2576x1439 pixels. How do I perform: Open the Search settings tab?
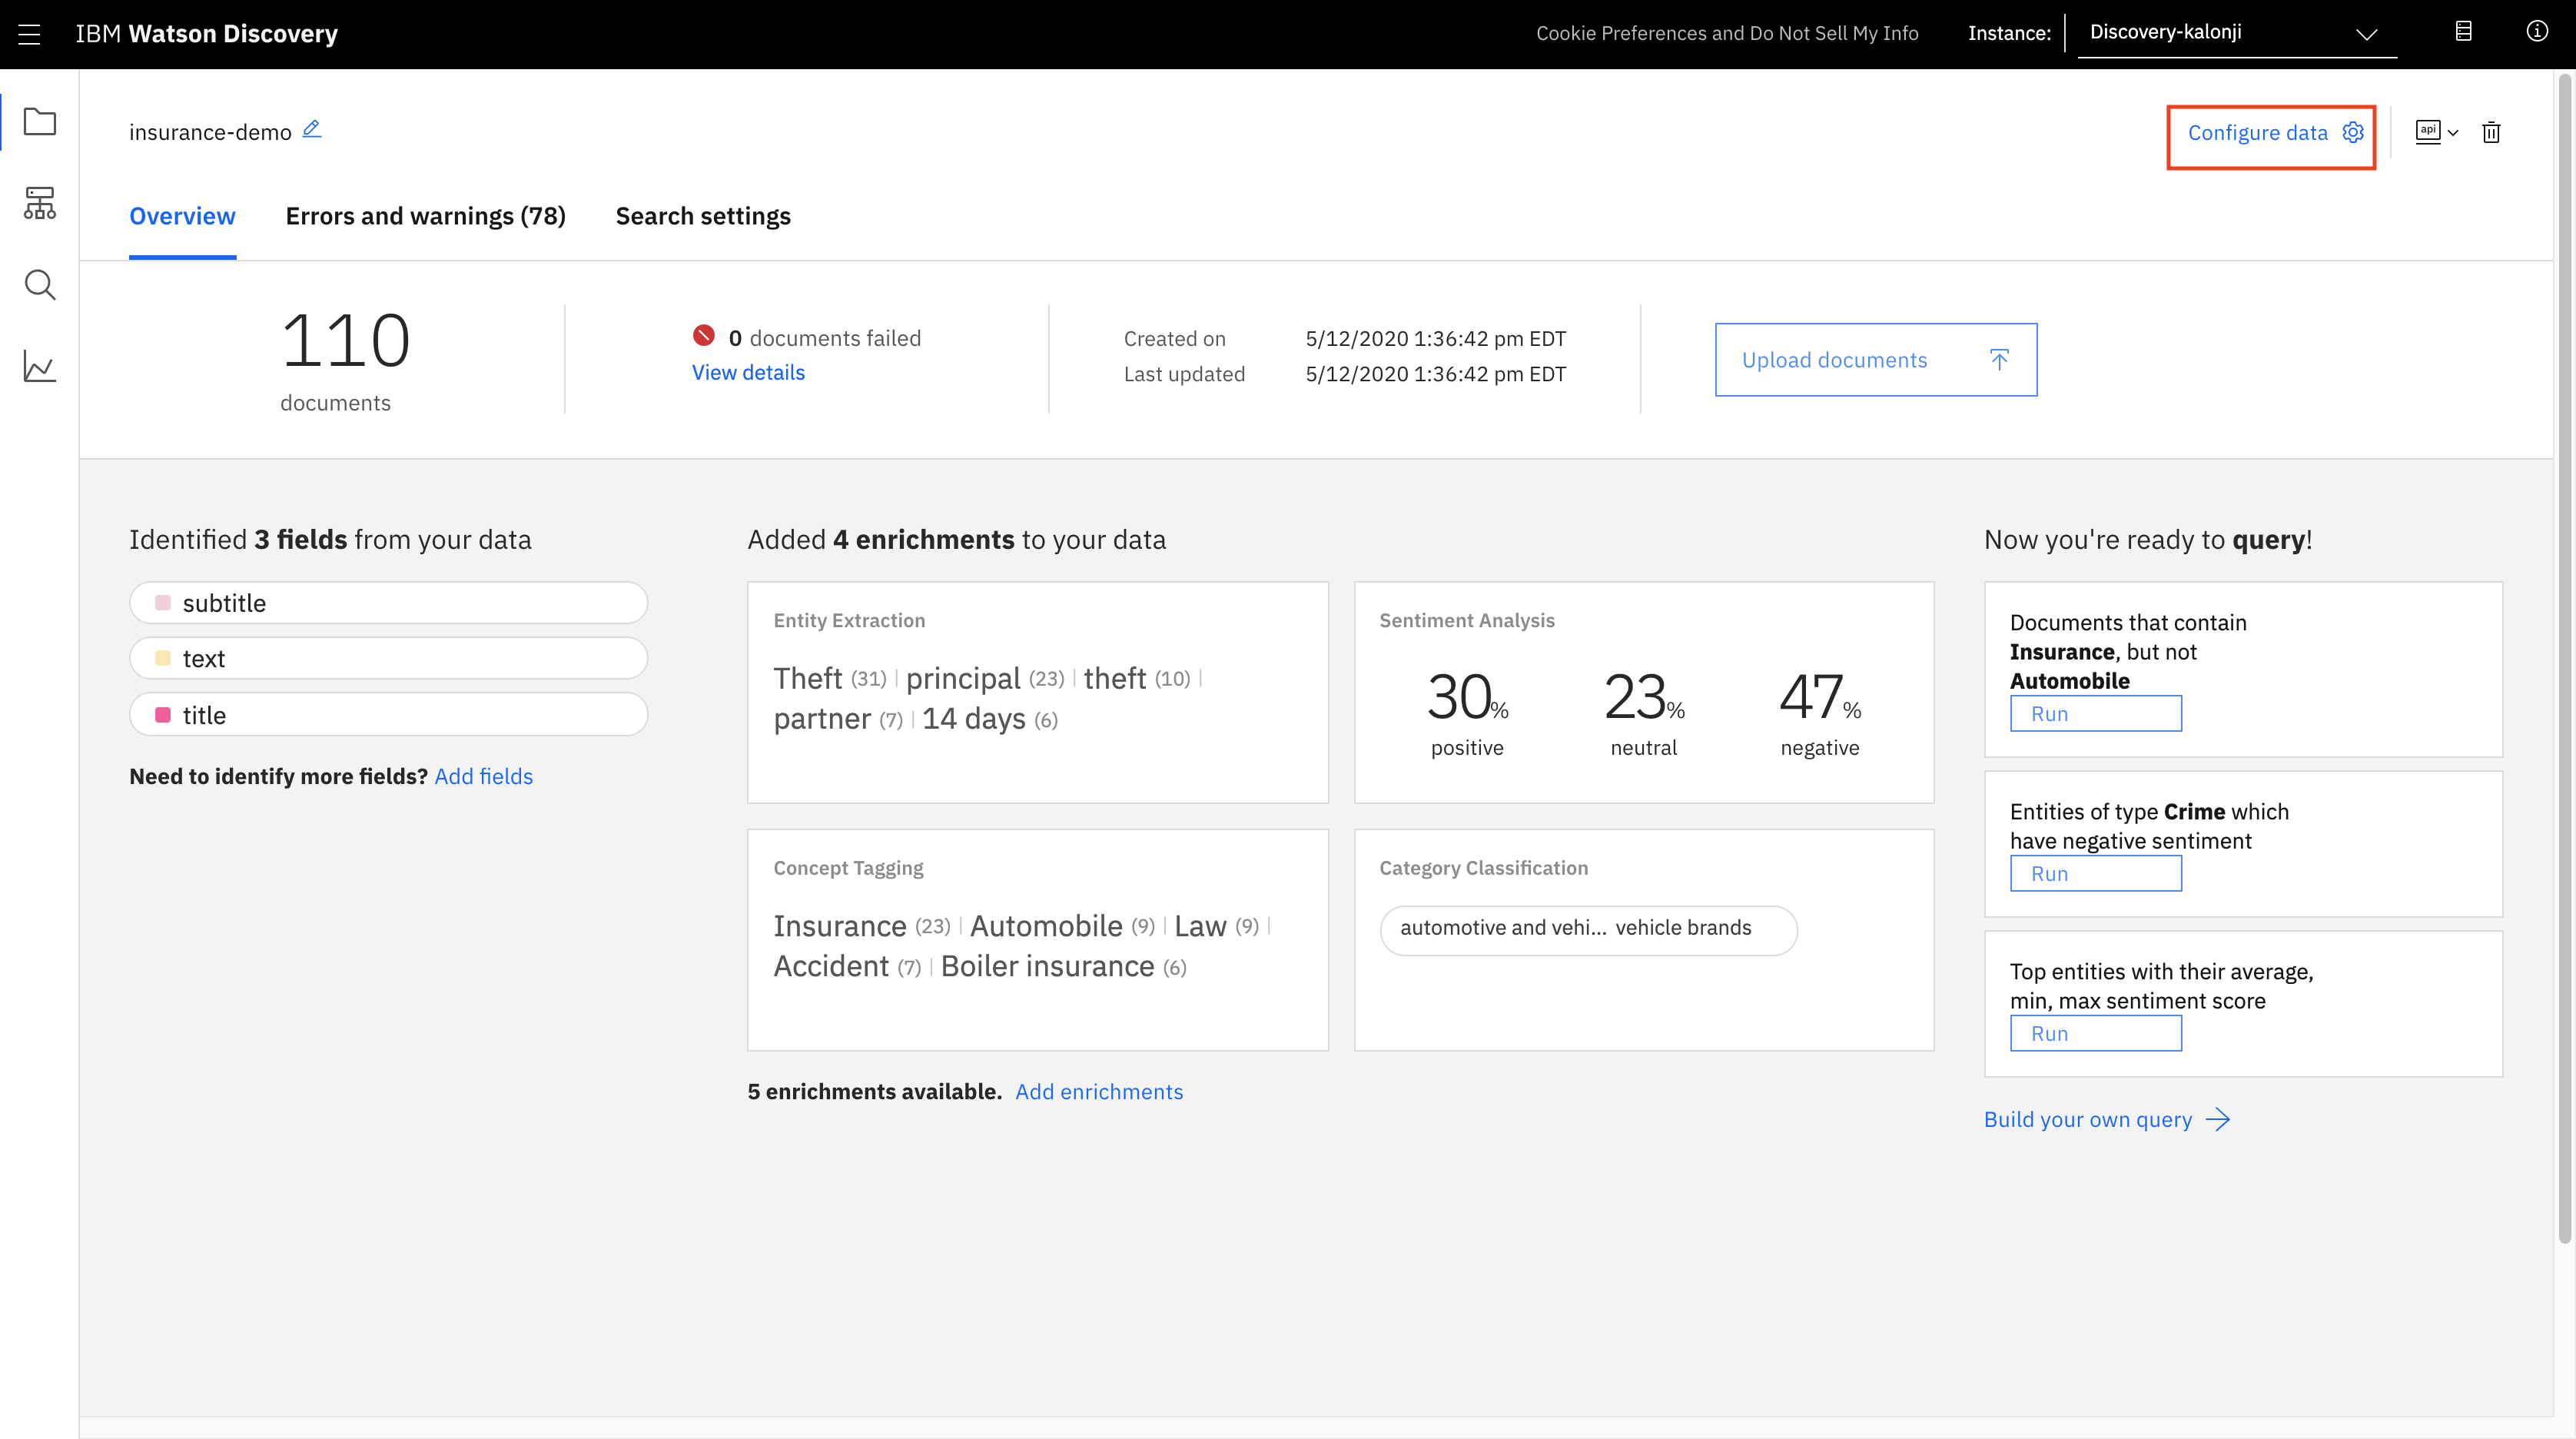tap(703, 216)
